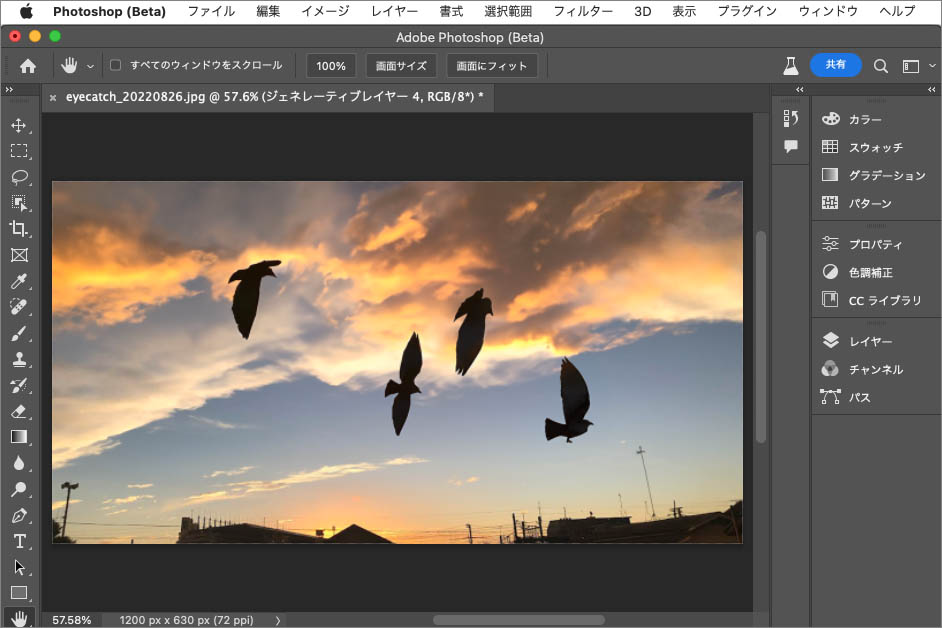Click the Home icon in options bar
This screenshot has height=628, width=942.
28,66
